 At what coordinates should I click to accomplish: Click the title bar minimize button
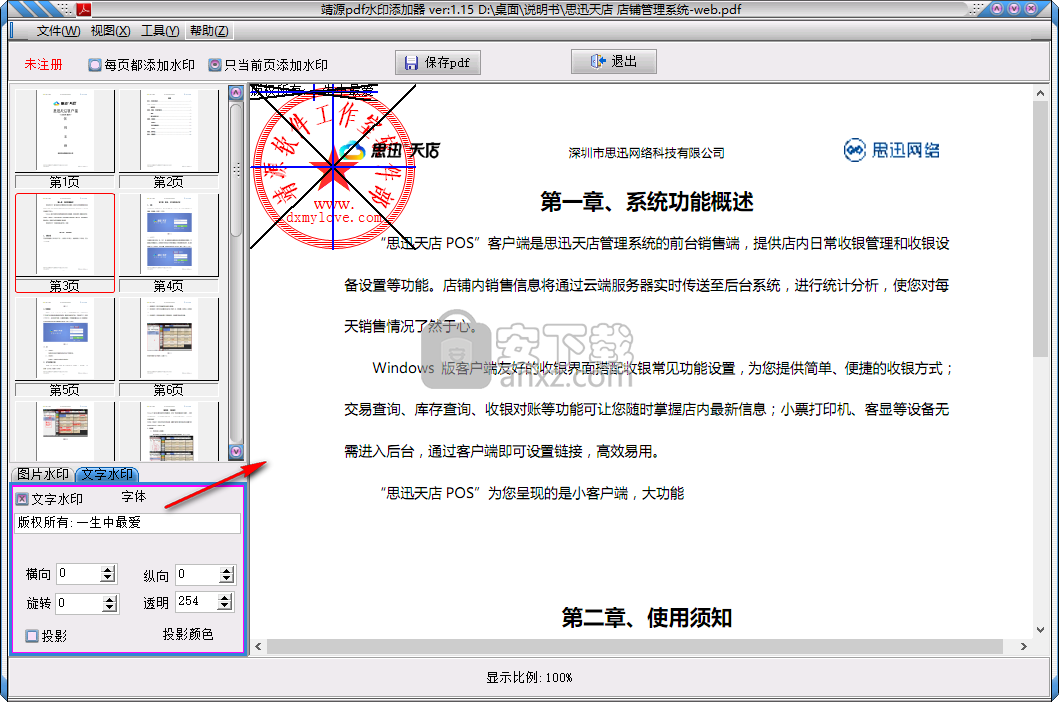997,9
